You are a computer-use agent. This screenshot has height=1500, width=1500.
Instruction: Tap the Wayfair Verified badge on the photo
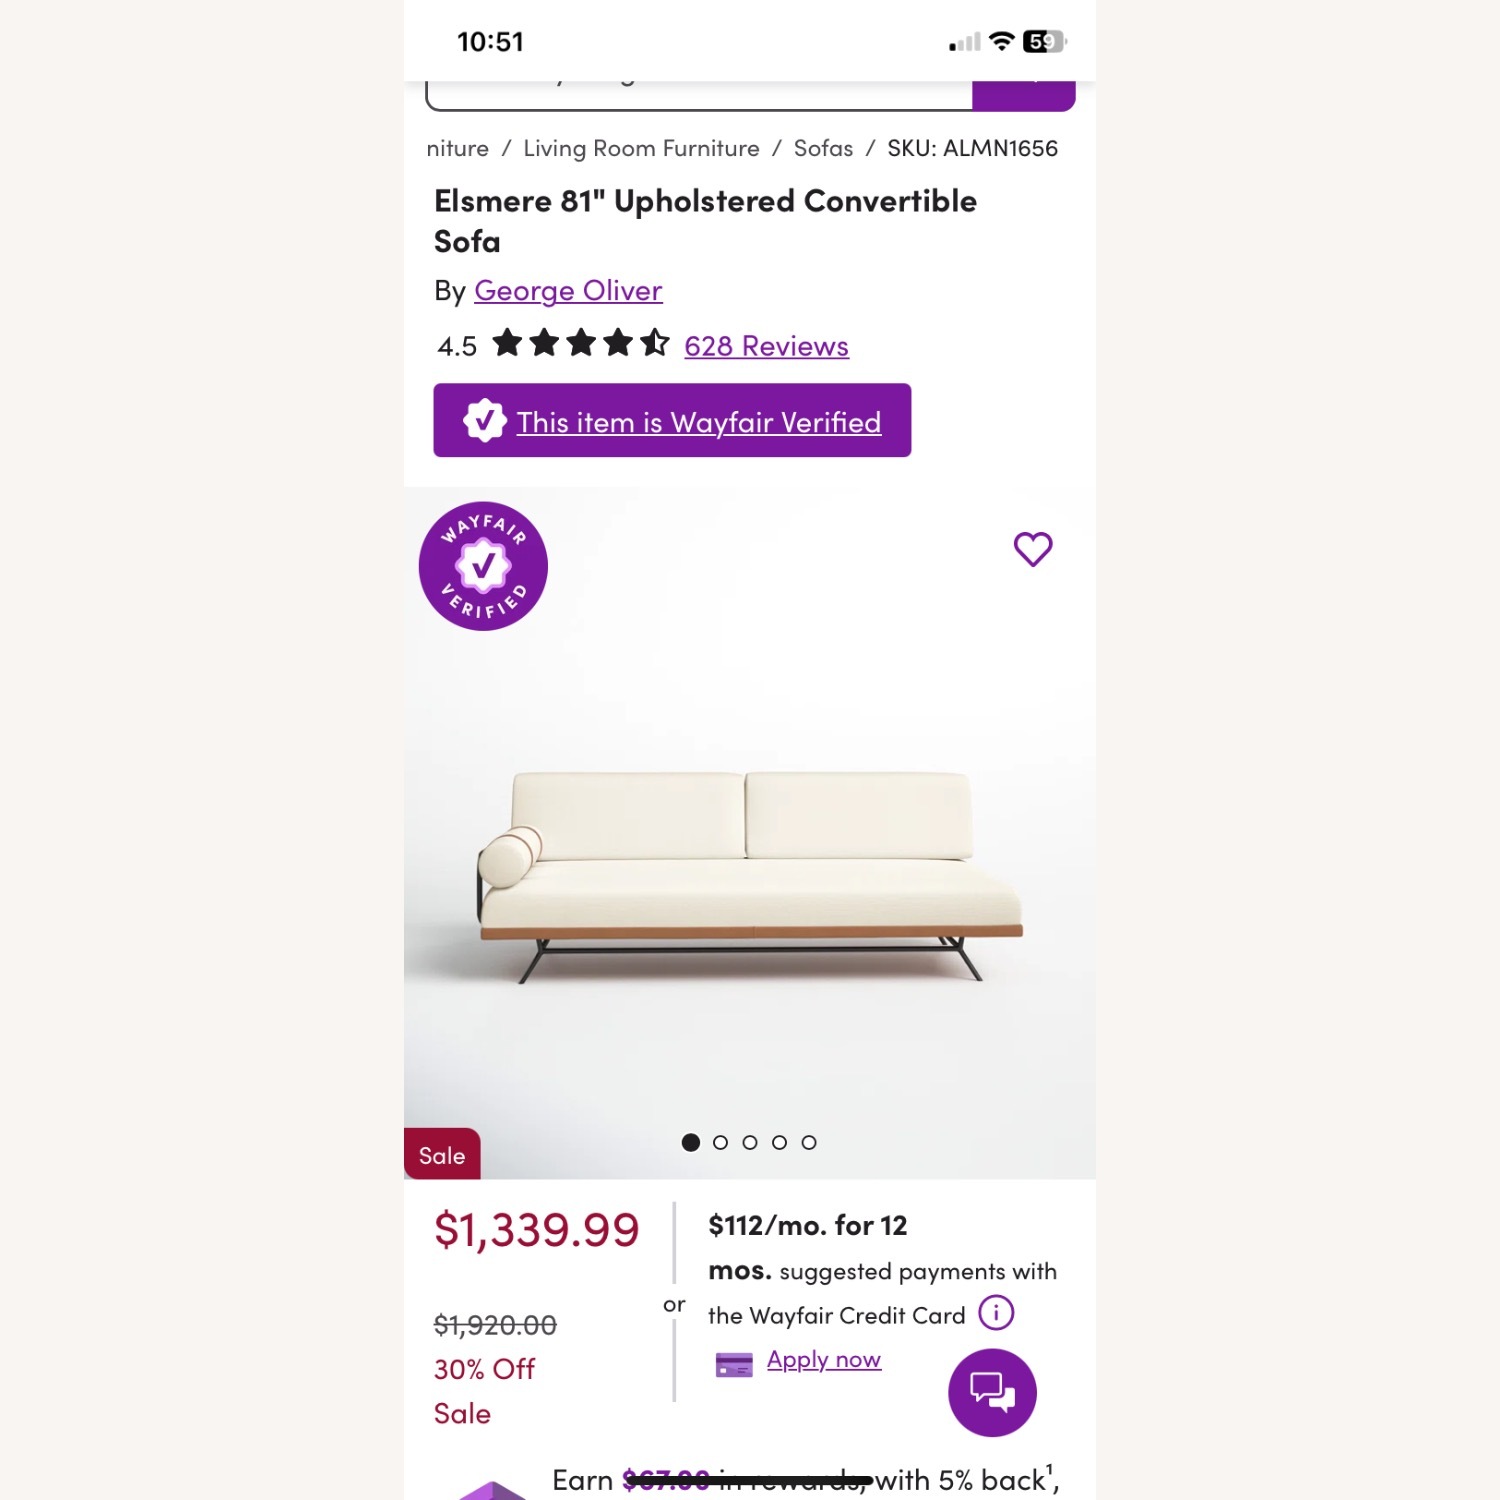[x=485, y=567]
